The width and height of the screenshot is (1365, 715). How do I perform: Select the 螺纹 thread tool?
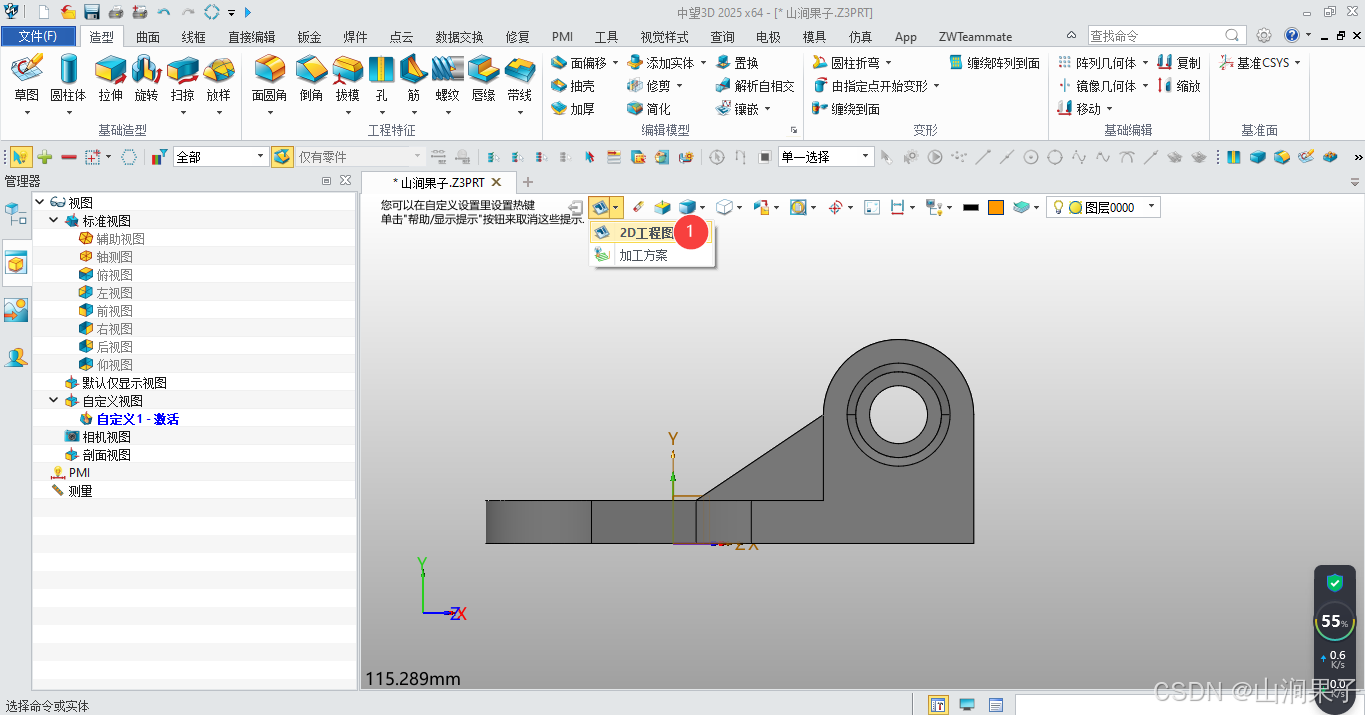[447, 78]
